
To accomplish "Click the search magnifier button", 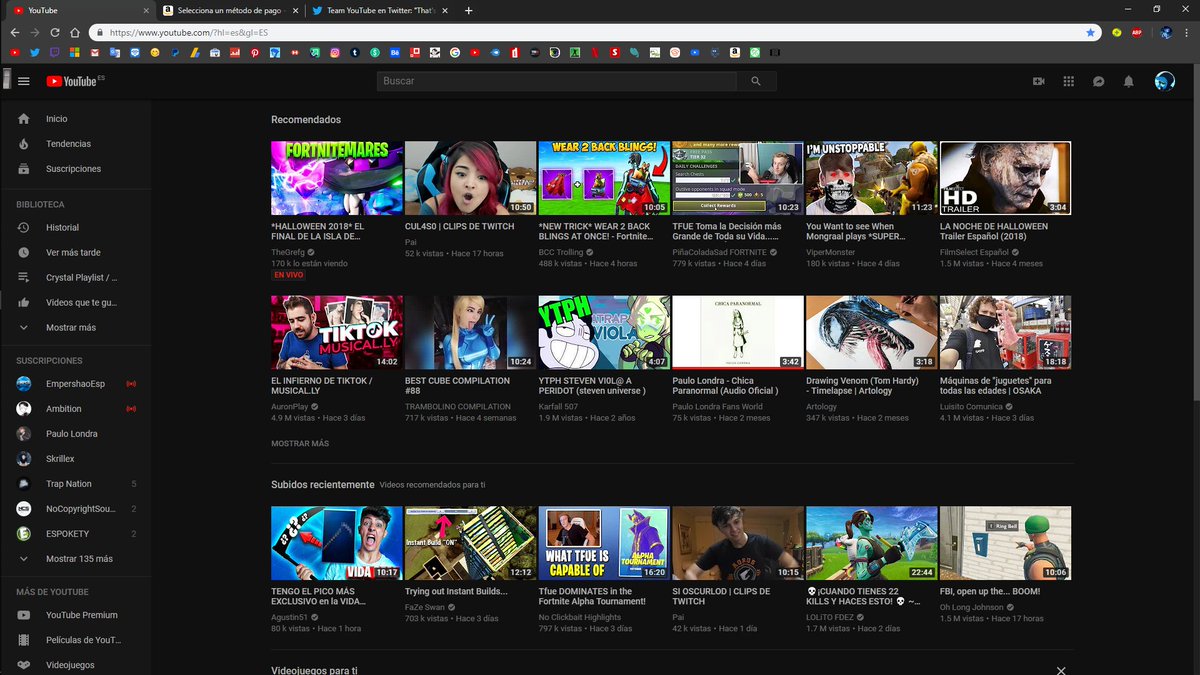I will 756,81.
